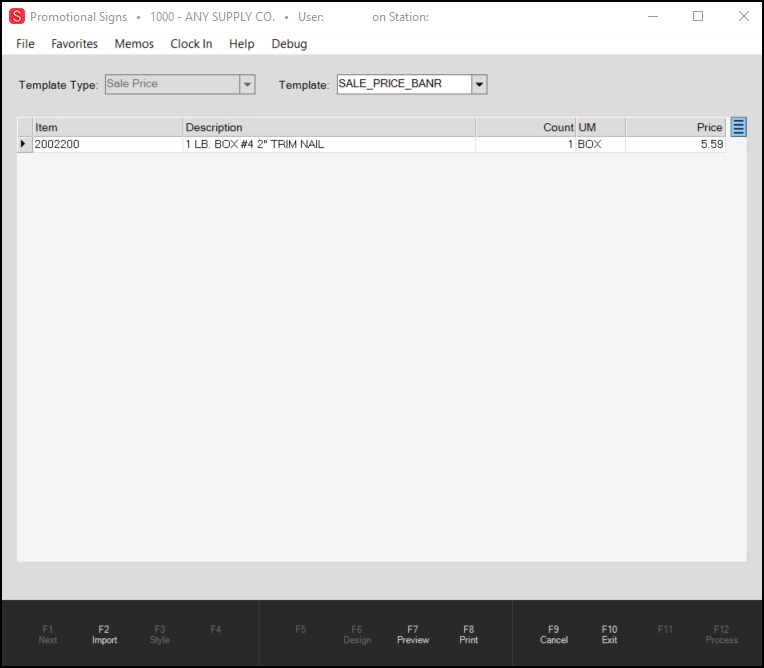Viewport: 764px width, 668px height.
Task: Select the 5.59 price cell
Action: [675, 145]
